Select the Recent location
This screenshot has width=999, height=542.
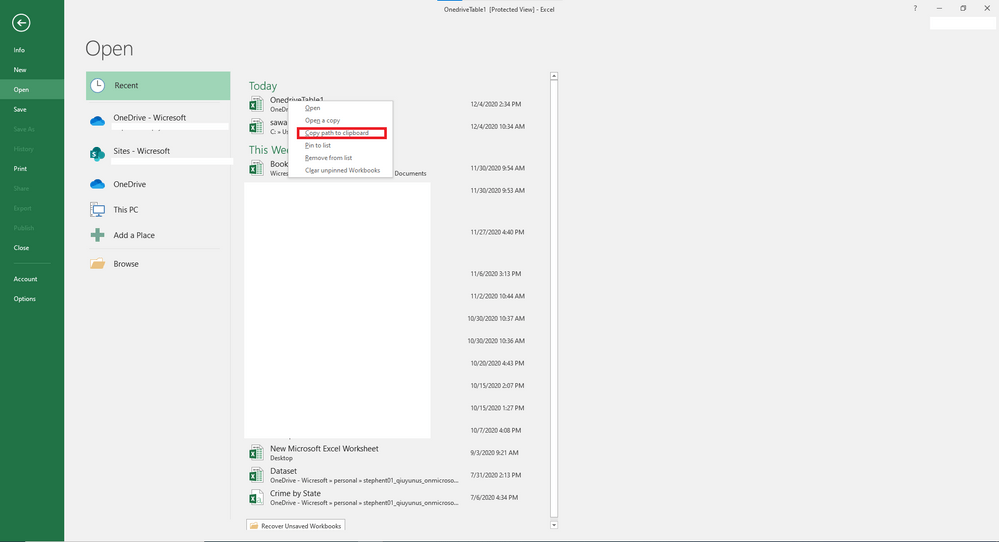158,85
